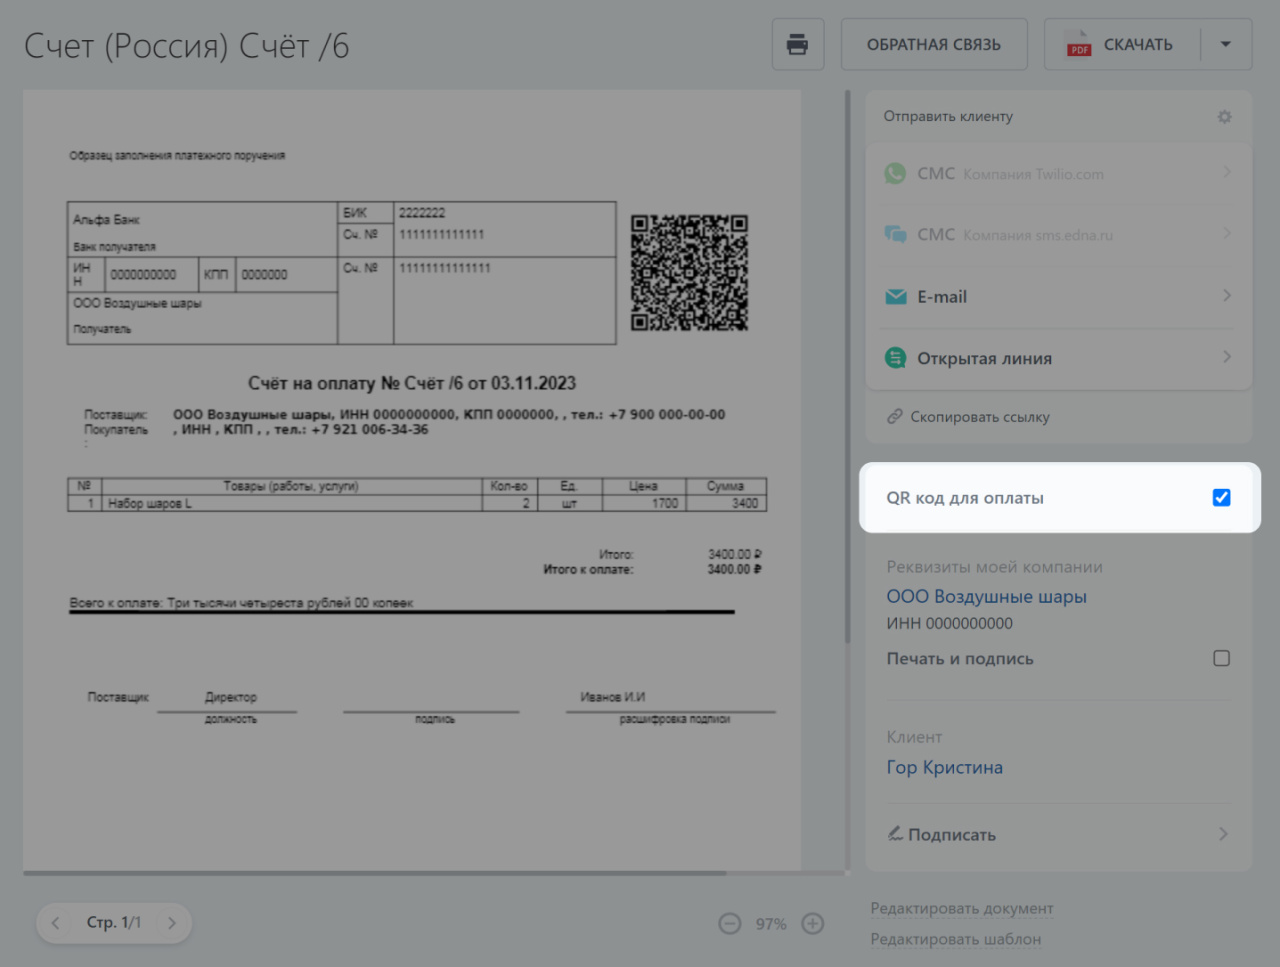Click the Отправить клиенту heading
1280x967 pixels.
point(948,116)
